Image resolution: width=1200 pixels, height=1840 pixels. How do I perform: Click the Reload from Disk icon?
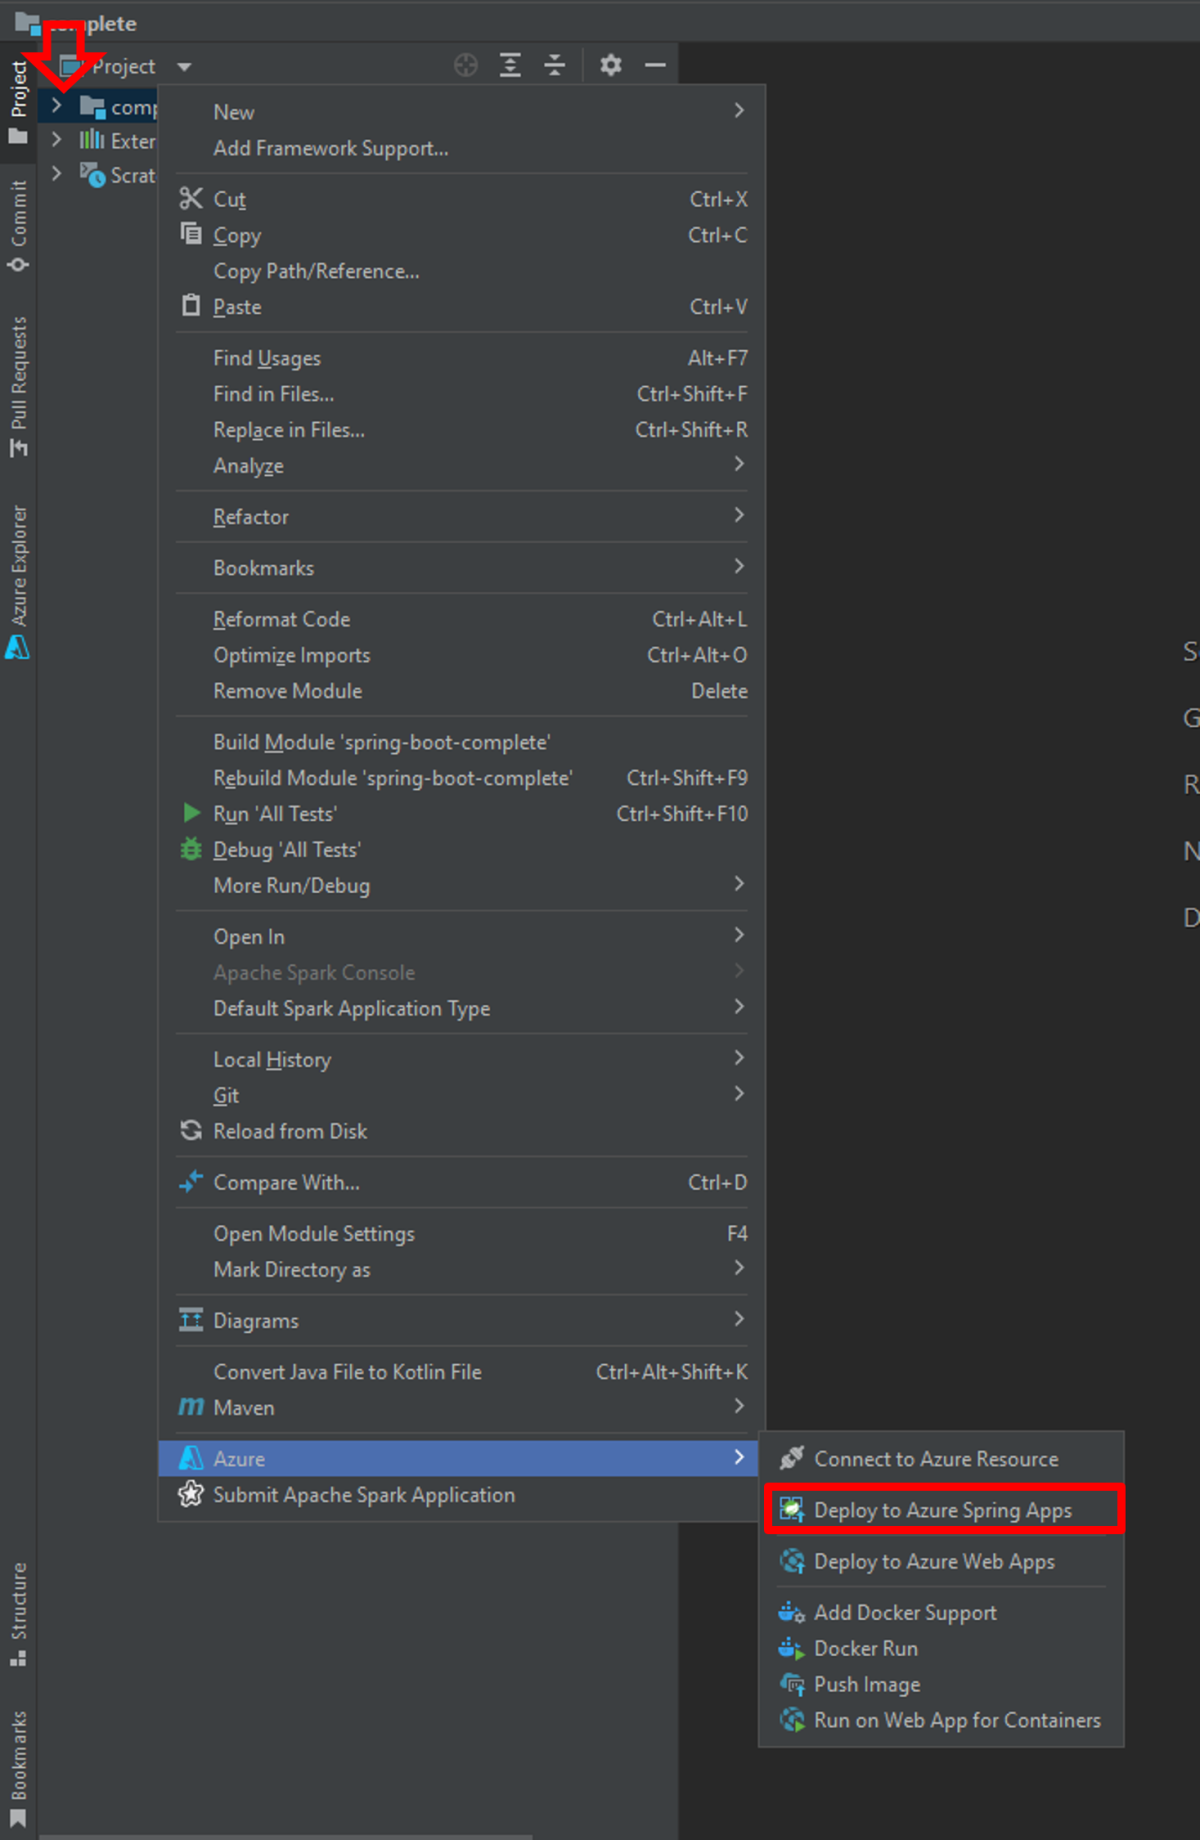coord(191,1130)
